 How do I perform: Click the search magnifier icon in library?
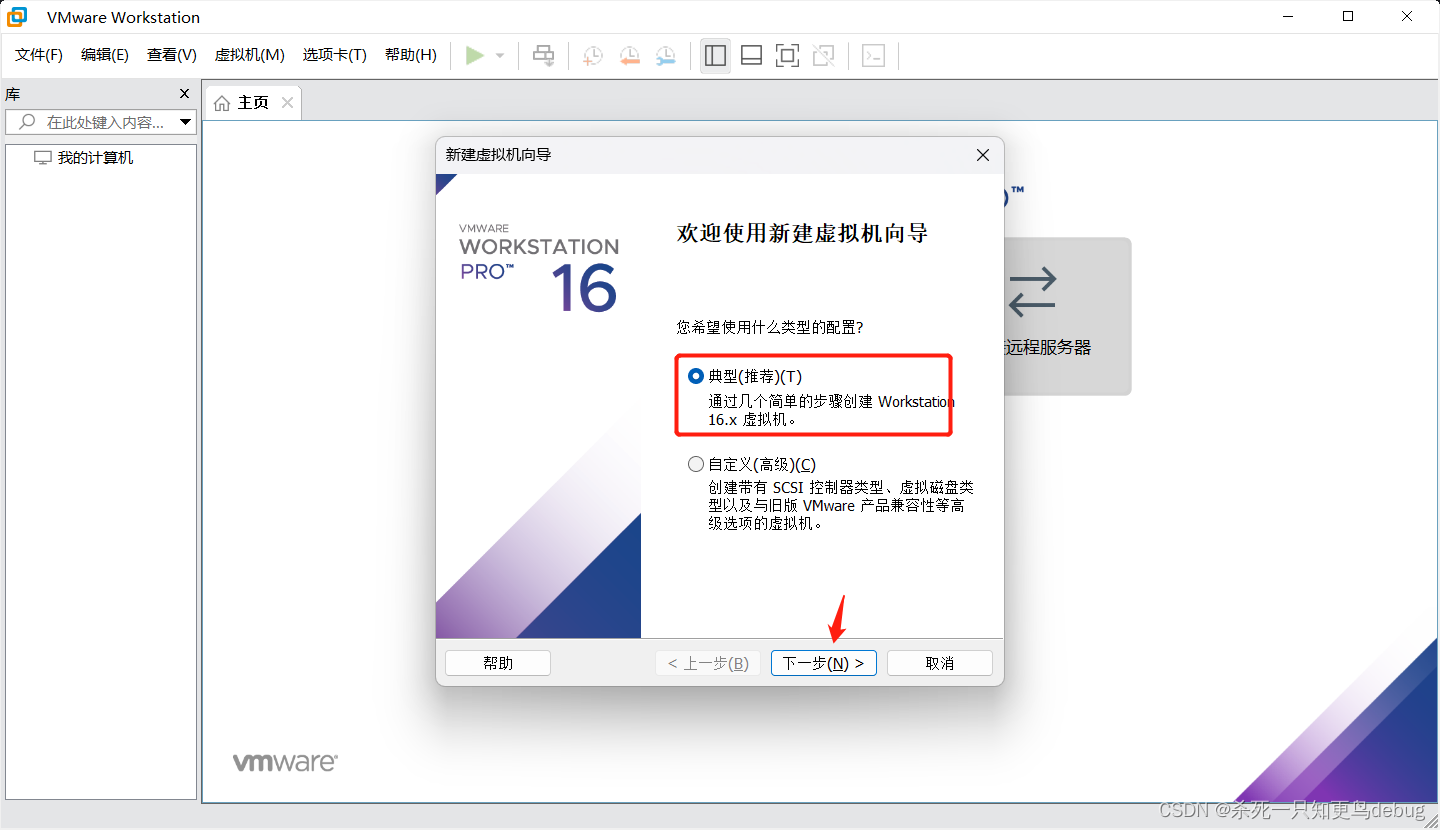[x=27, y=122]
